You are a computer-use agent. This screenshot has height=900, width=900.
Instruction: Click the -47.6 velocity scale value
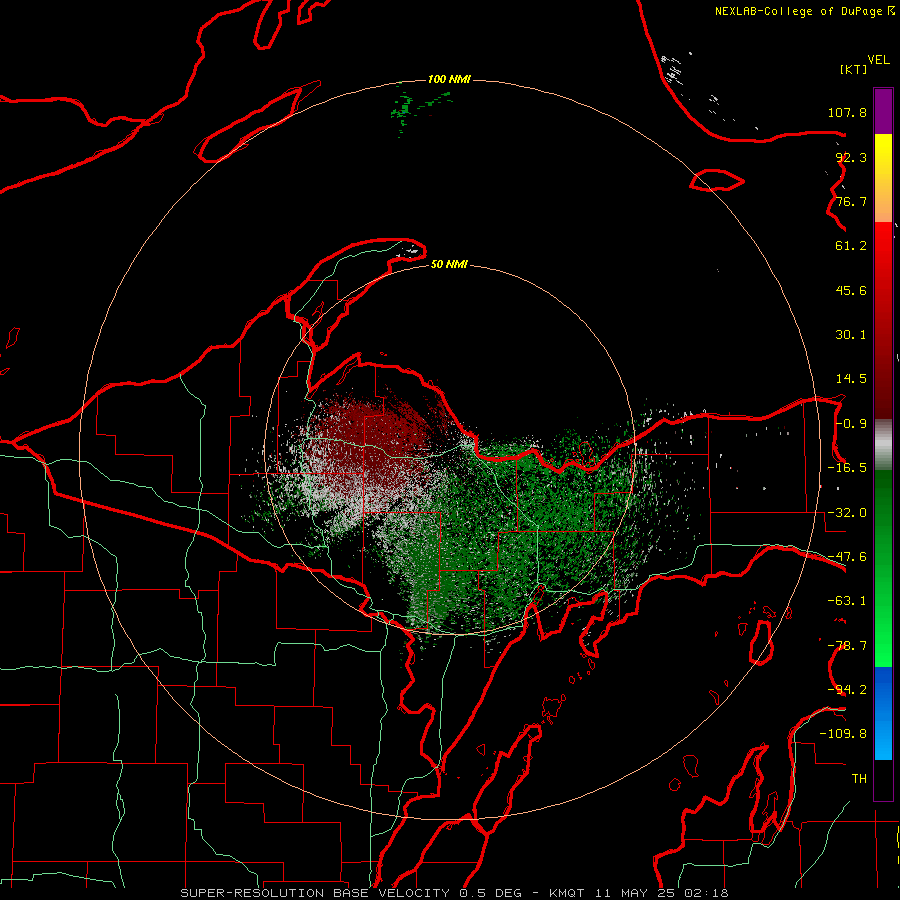(x=847, y=557)
